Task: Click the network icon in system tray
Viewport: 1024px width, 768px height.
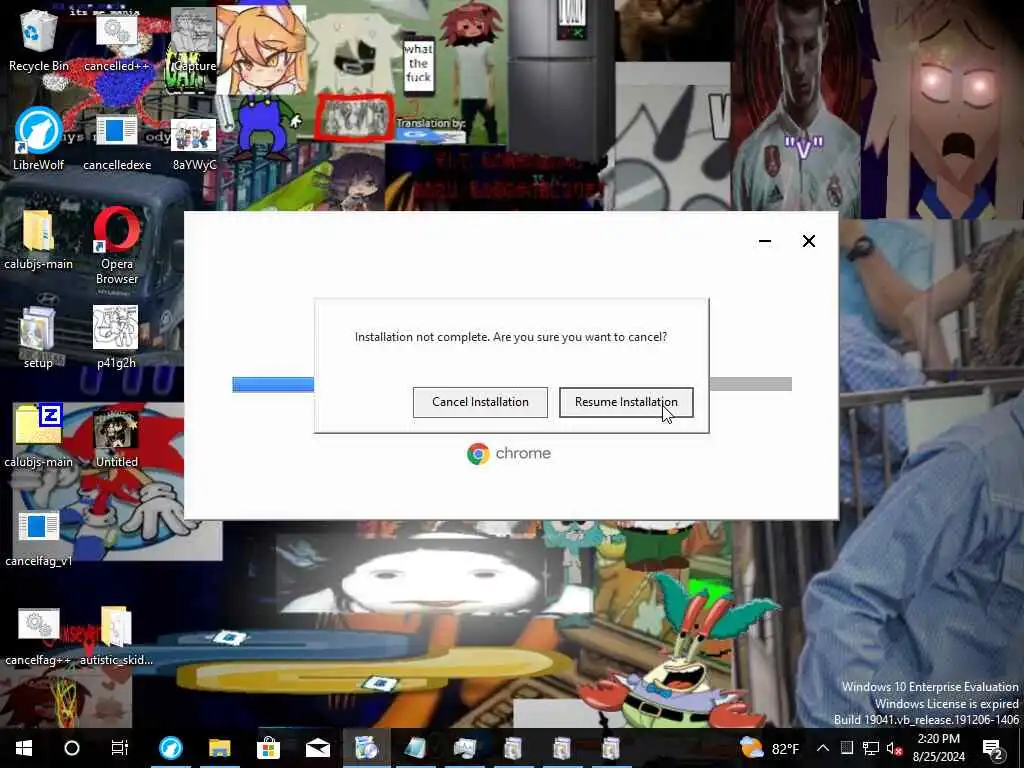Action: [871, 748]
